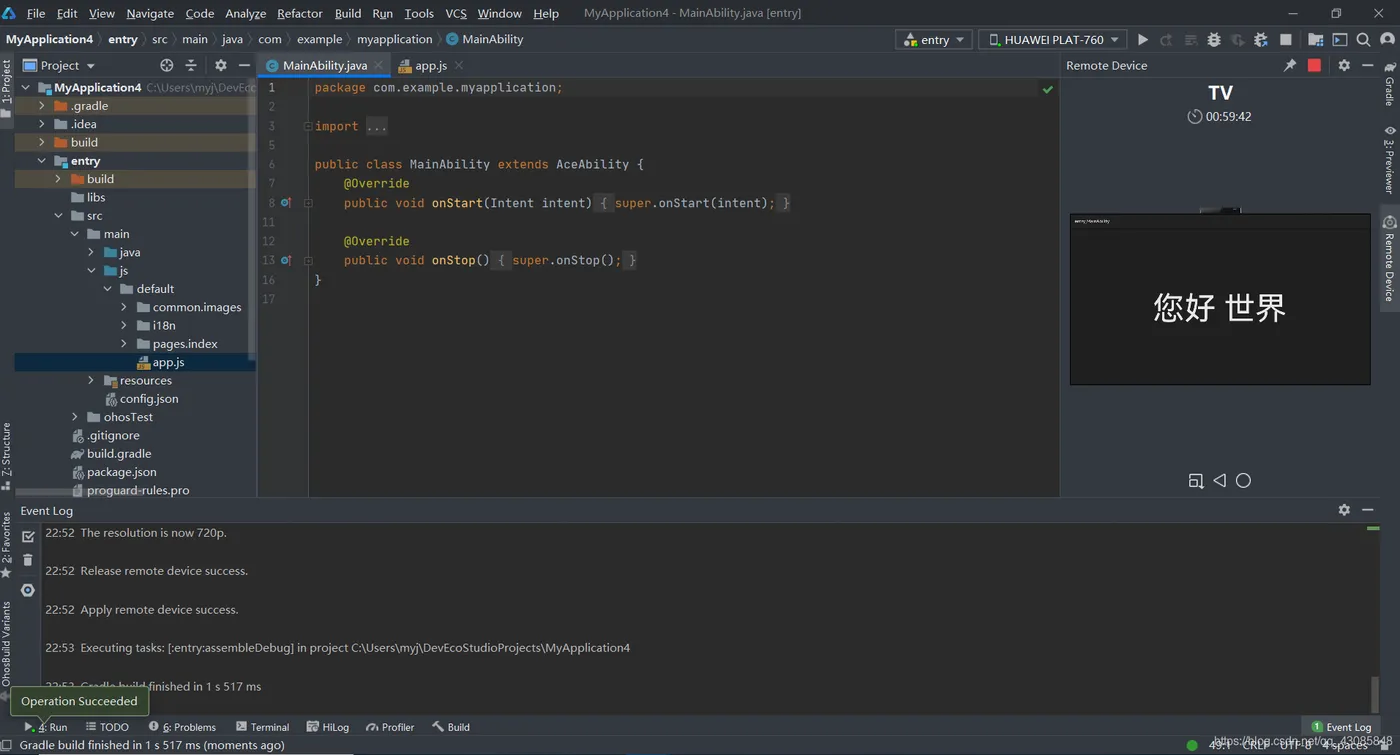
Task: Toggle the Structure side panel
Action: [6, 456]
